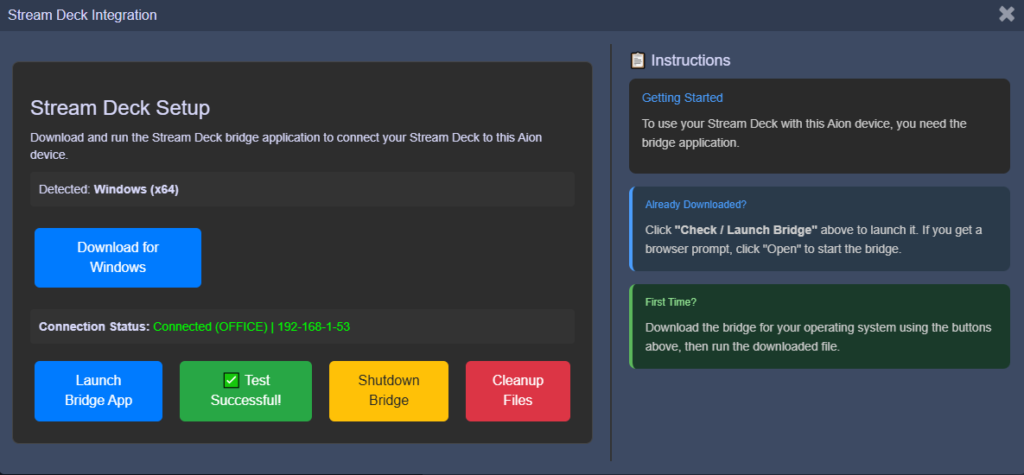The height and width of the screenshot is (475, 1024).
Task: Select the Detected: Windows (x64) row
Action: click(302, 189)
